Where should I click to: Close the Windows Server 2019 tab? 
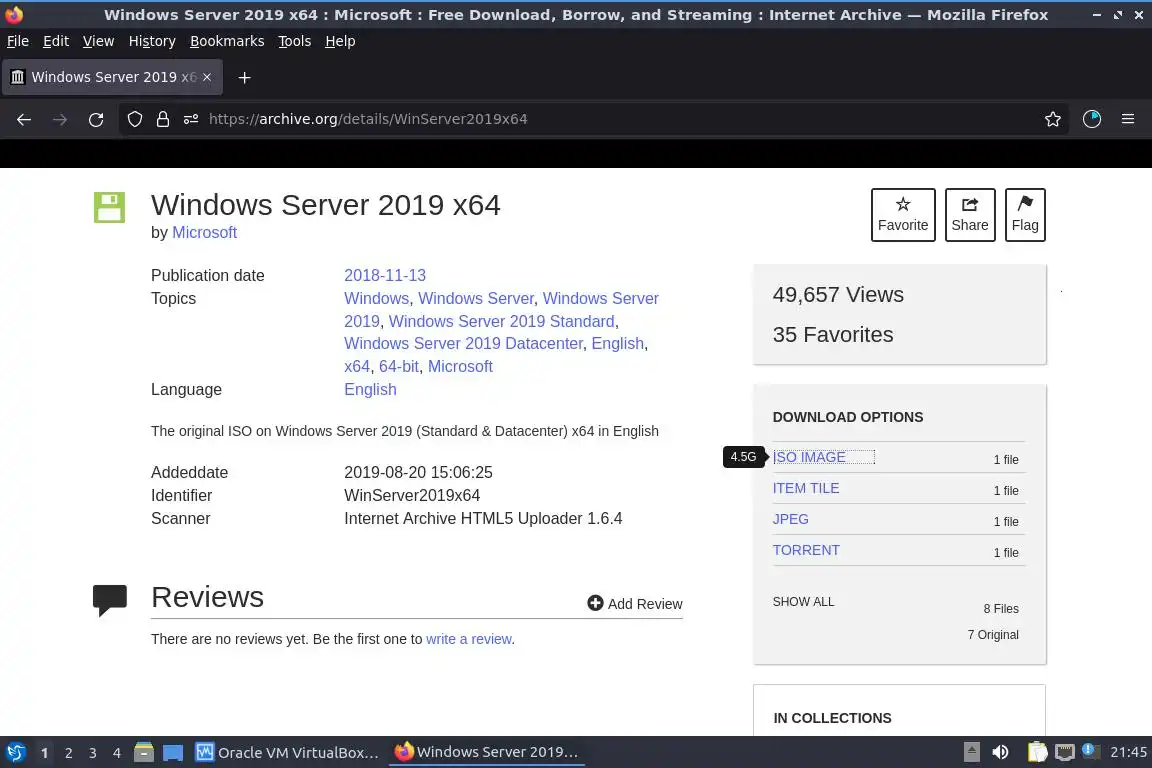207,77
